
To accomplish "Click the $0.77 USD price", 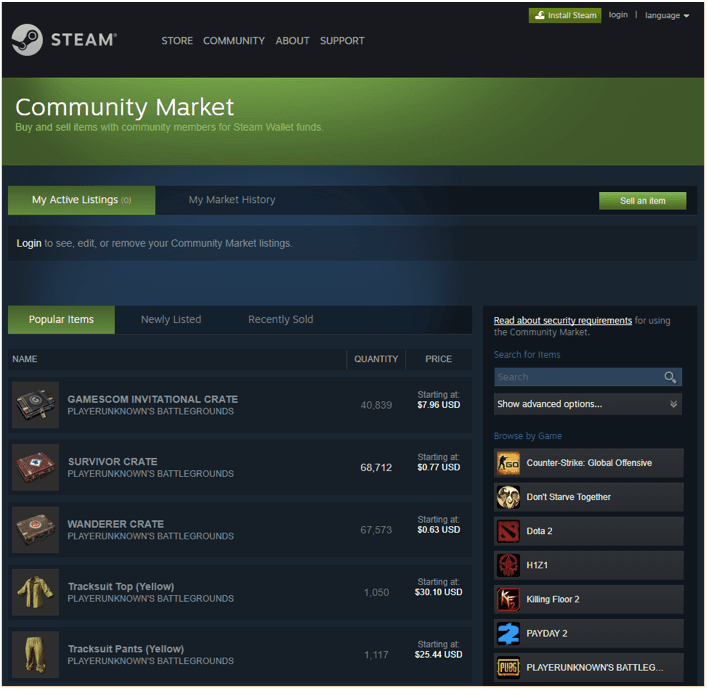I will pyautogui.click(x=439, y=467).
